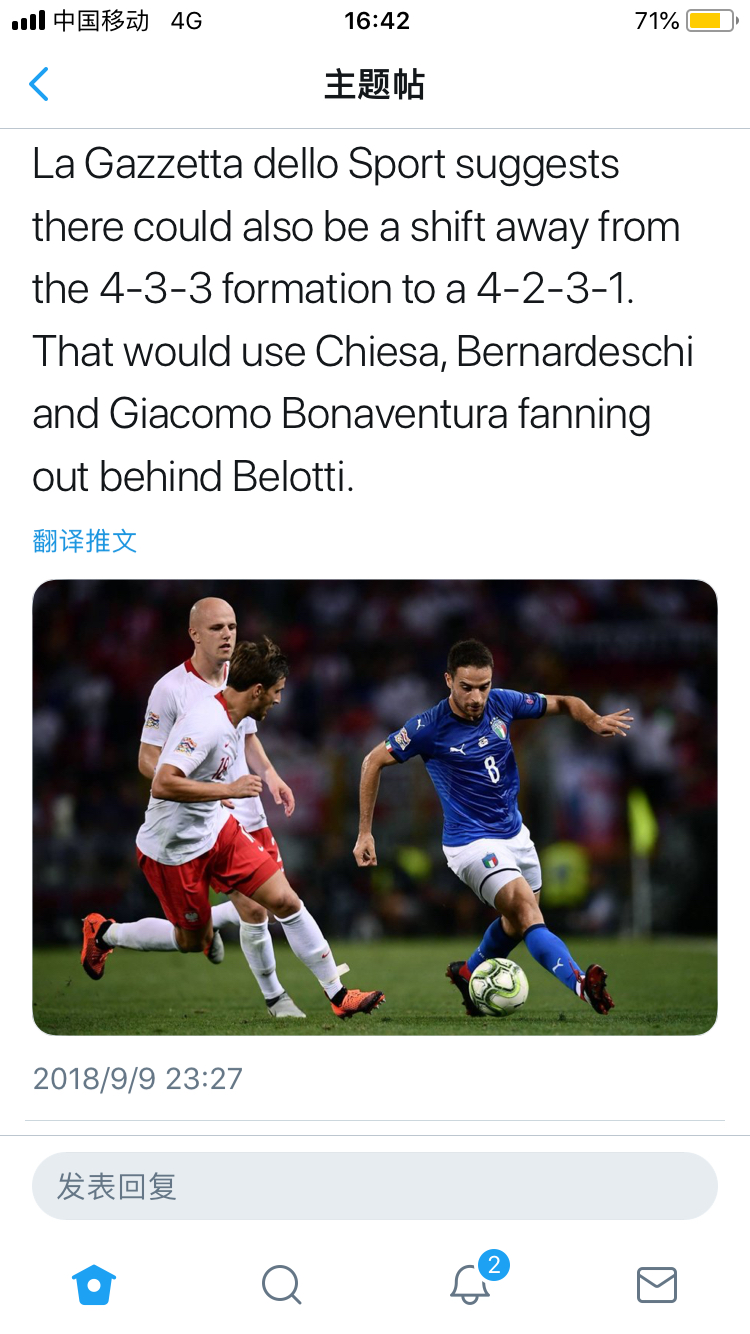Tap the 主题帖 header title
Viewport: 750px width, 1334px height.
(375, 84)
